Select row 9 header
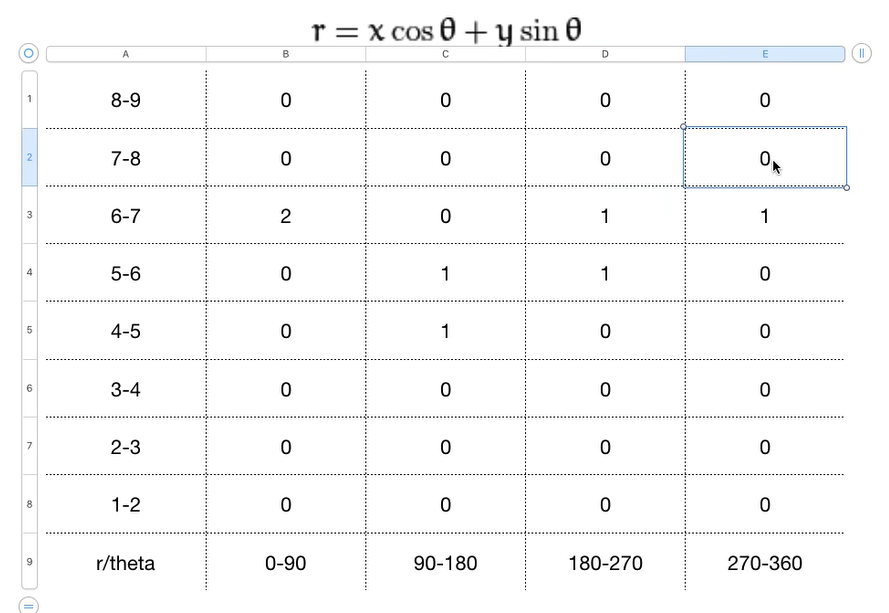The height and width of the screenshot is (613, 889). [29, 561]
